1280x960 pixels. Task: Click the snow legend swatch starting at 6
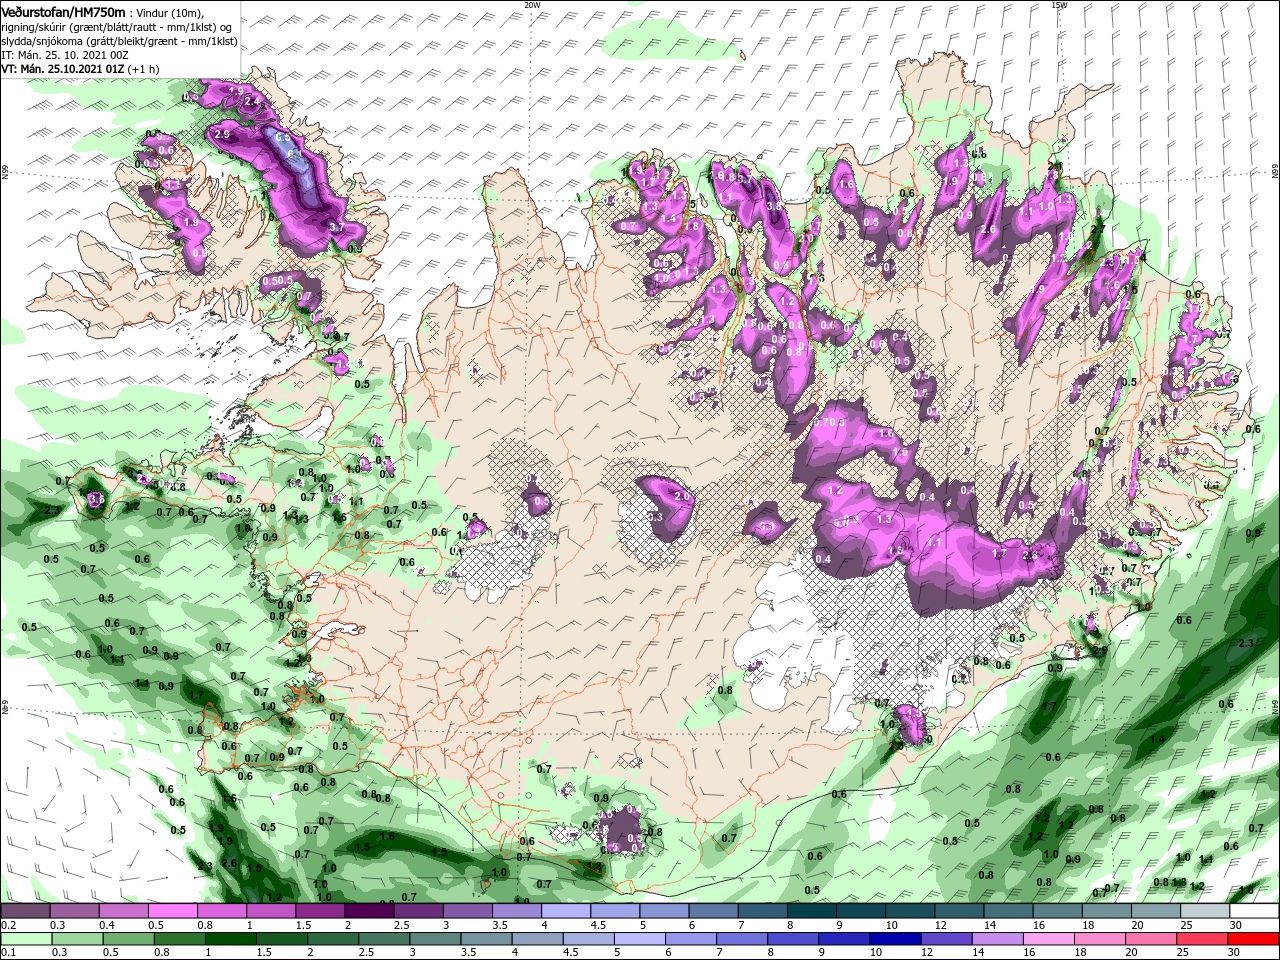pyautogui.click(x=713, y=911)
